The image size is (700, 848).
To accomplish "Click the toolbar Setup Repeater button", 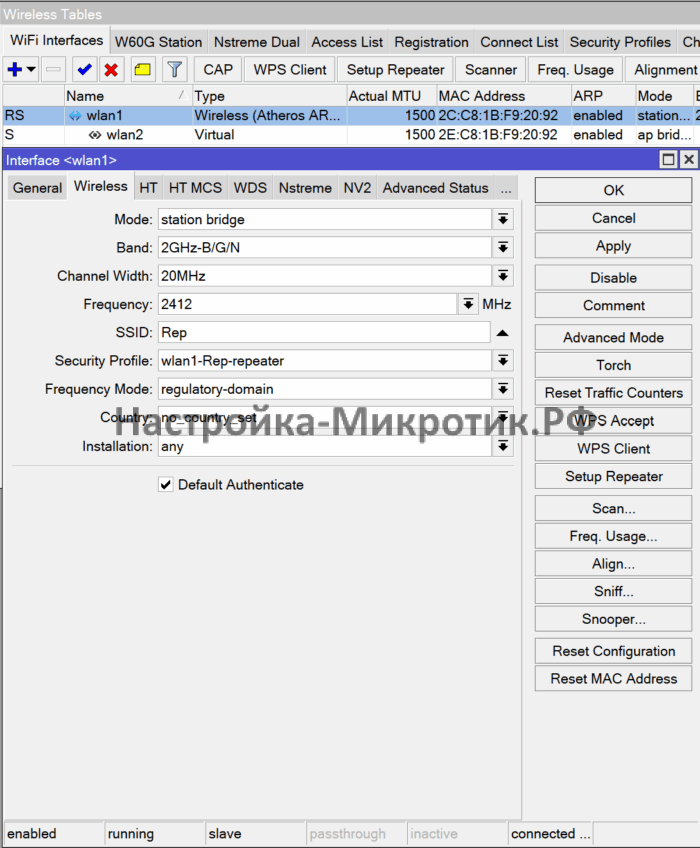I will pos(395,70).
